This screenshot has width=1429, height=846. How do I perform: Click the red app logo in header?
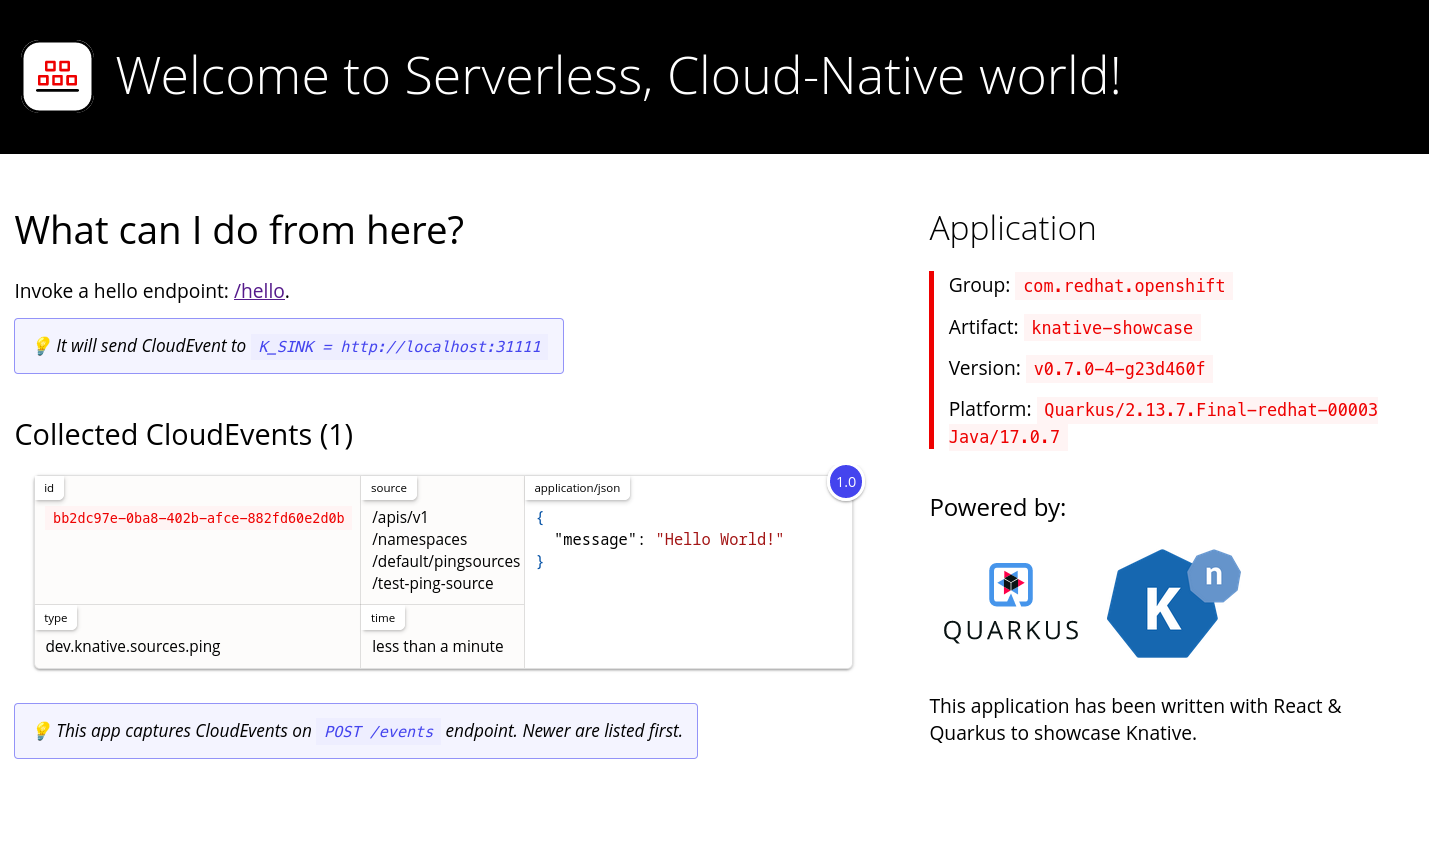click(57, 76)
